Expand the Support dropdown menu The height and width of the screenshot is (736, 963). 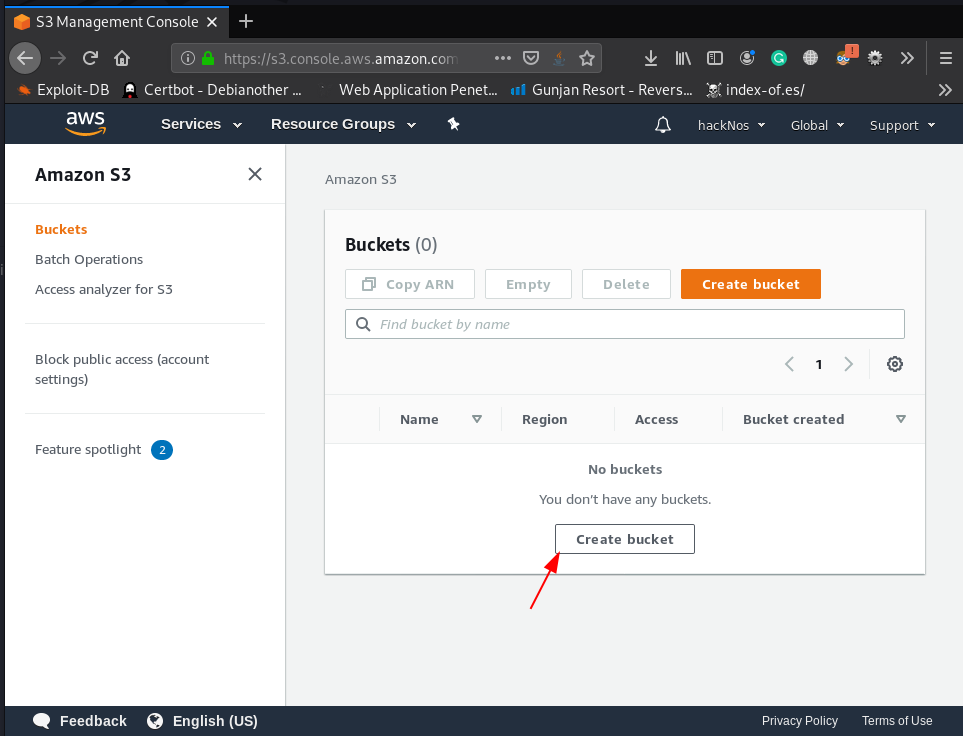click(x=902, y=125)
